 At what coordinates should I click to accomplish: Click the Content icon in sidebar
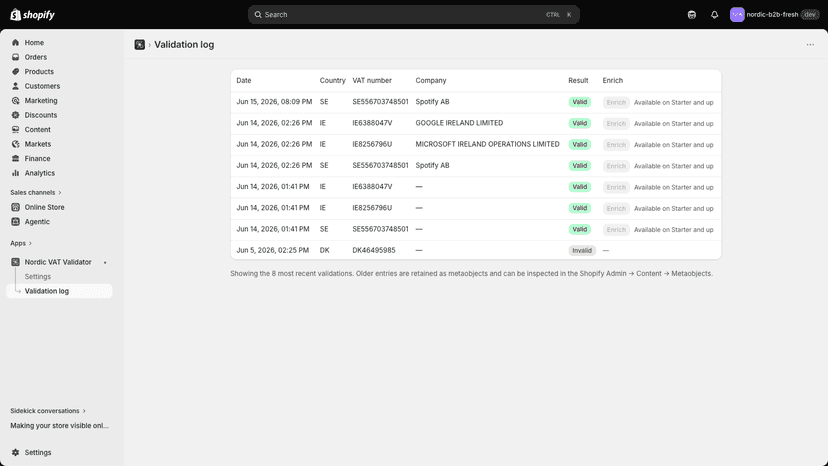click(15, 129)
